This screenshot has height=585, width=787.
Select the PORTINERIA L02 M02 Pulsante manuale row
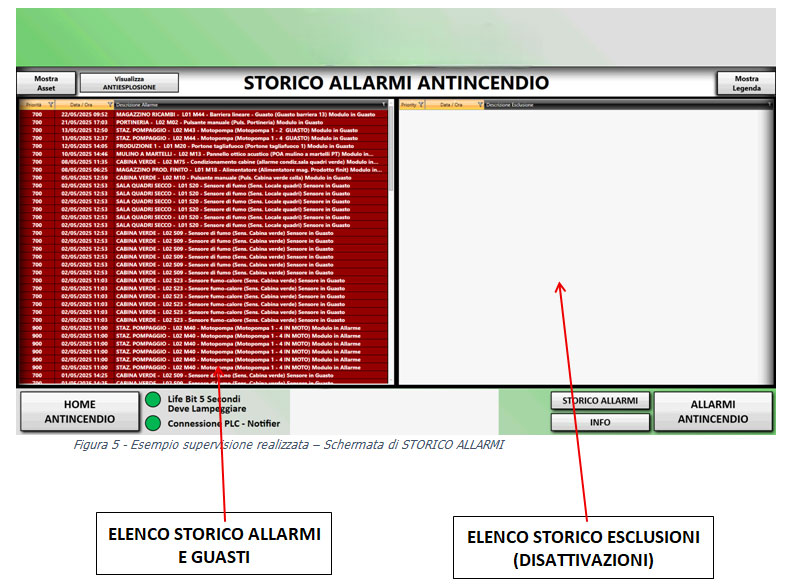(203, 122)
